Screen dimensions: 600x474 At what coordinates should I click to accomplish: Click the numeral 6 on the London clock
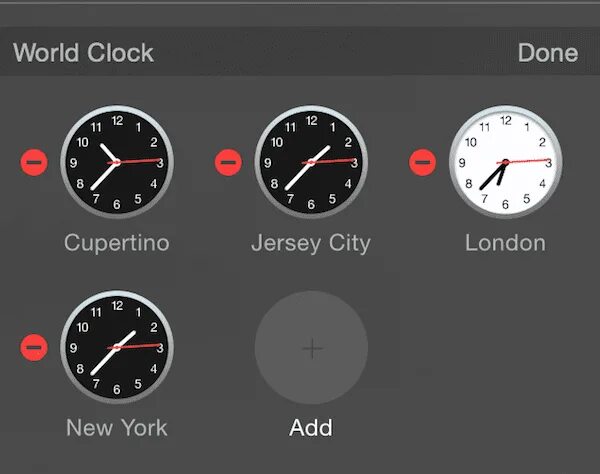pos(505,205)
